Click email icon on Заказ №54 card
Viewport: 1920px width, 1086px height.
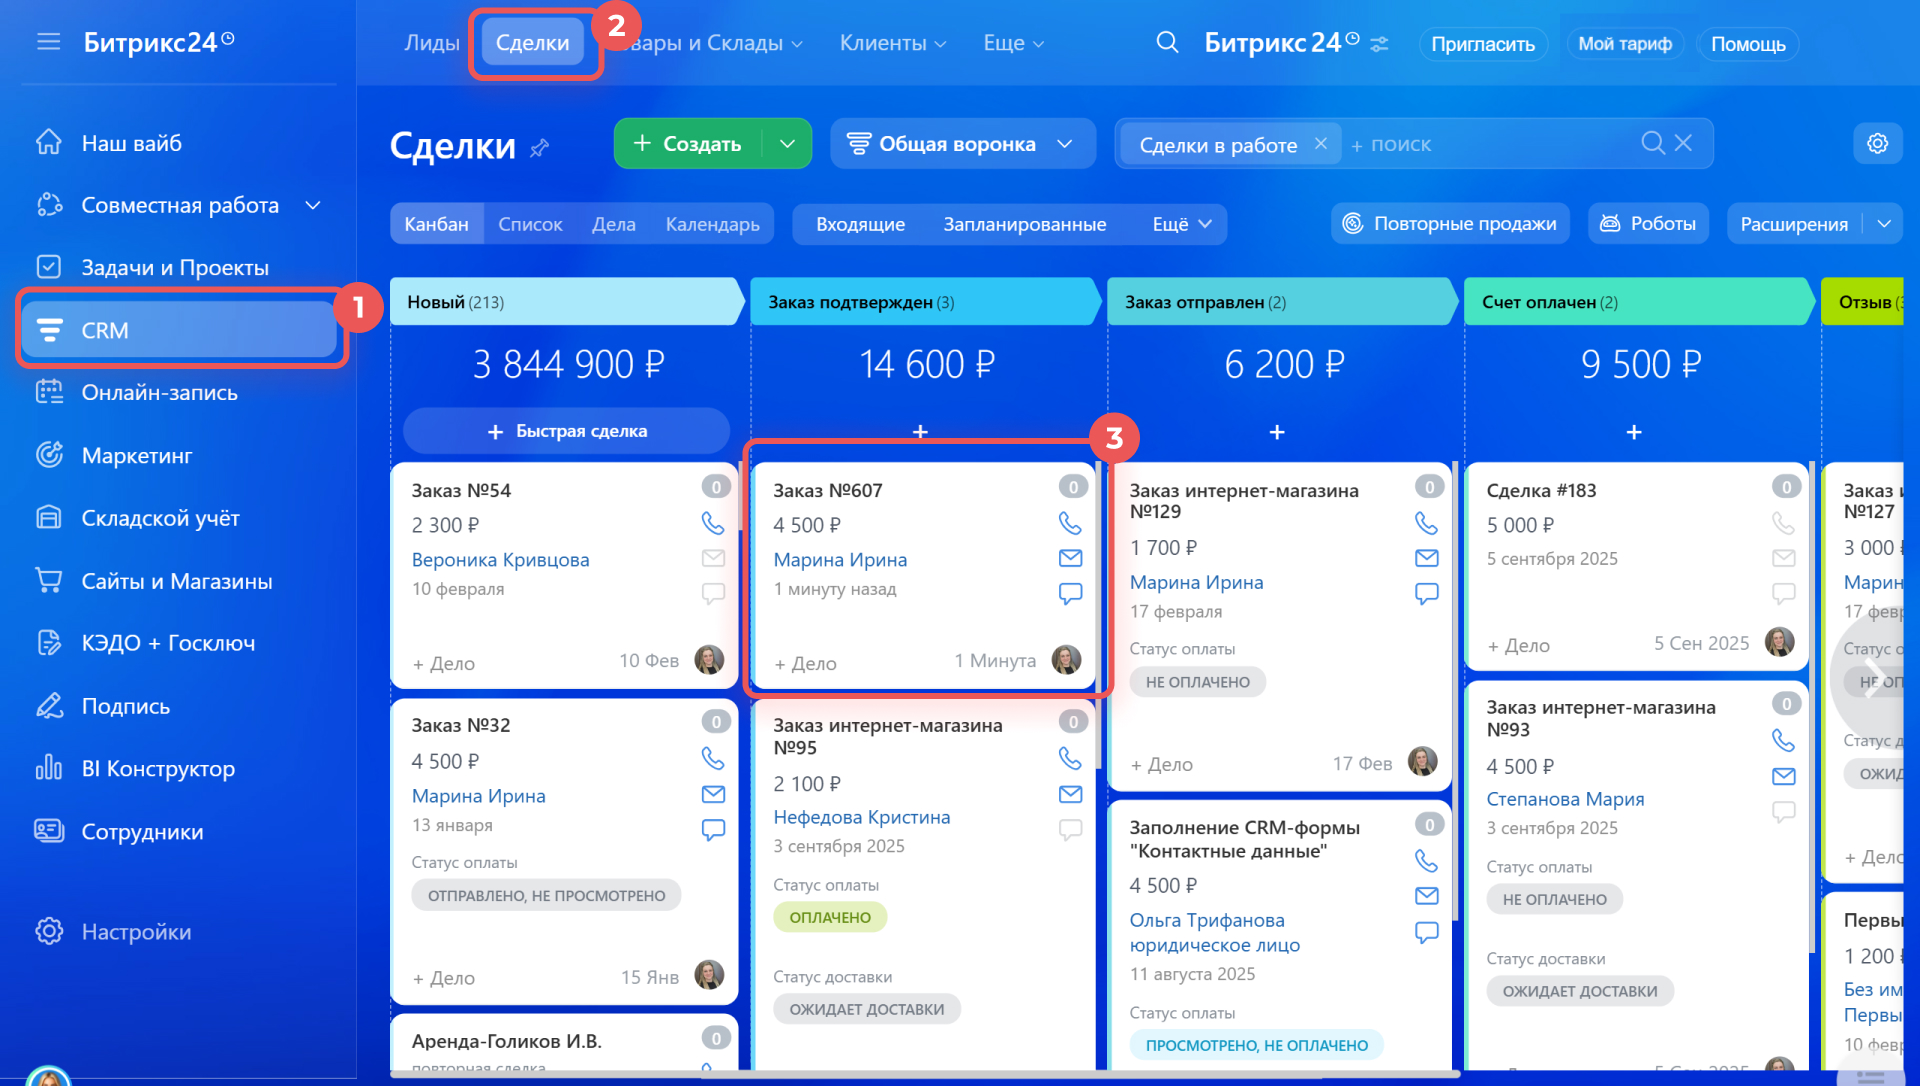(x=713, y=558)
